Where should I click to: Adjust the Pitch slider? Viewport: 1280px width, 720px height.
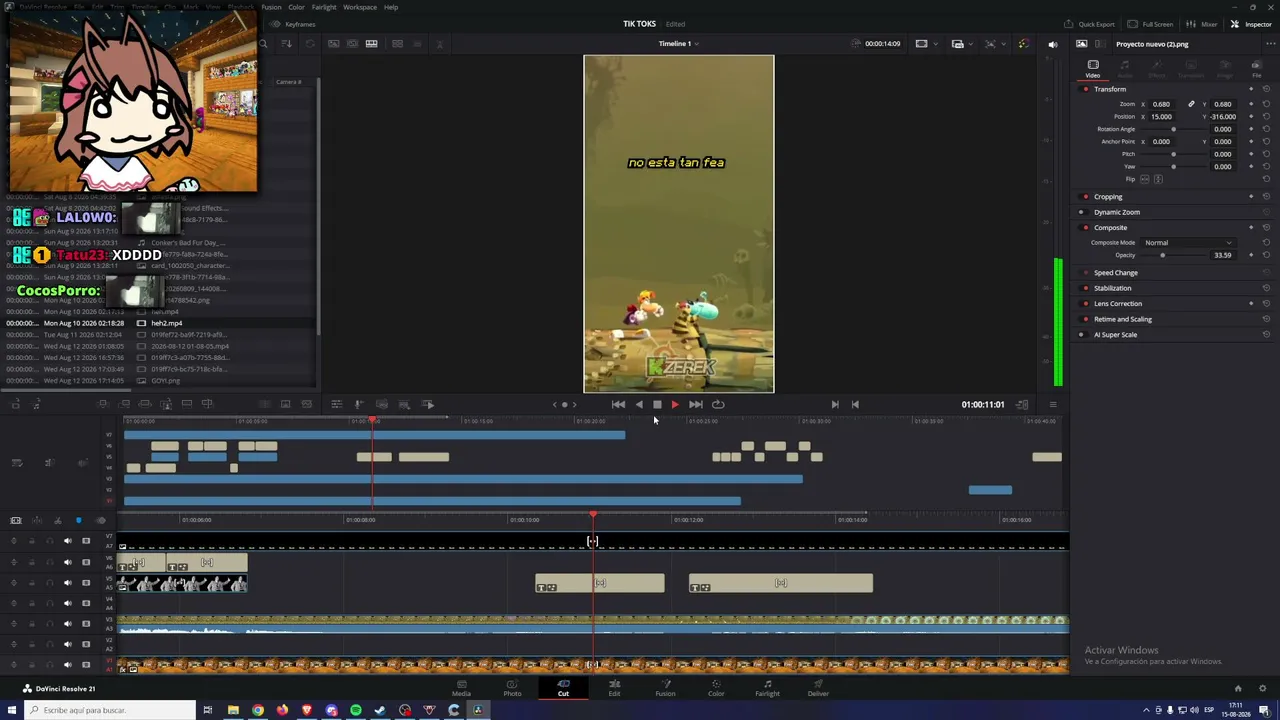click(x=1172, y=154)
